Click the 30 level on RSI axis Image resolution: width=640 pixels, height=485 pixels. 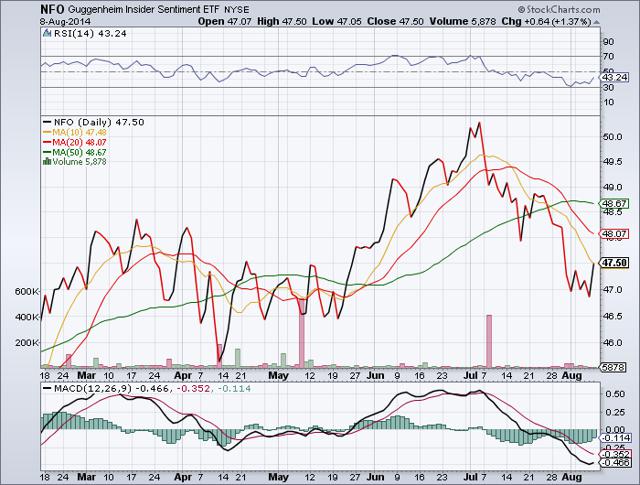(x=609, y=87)
